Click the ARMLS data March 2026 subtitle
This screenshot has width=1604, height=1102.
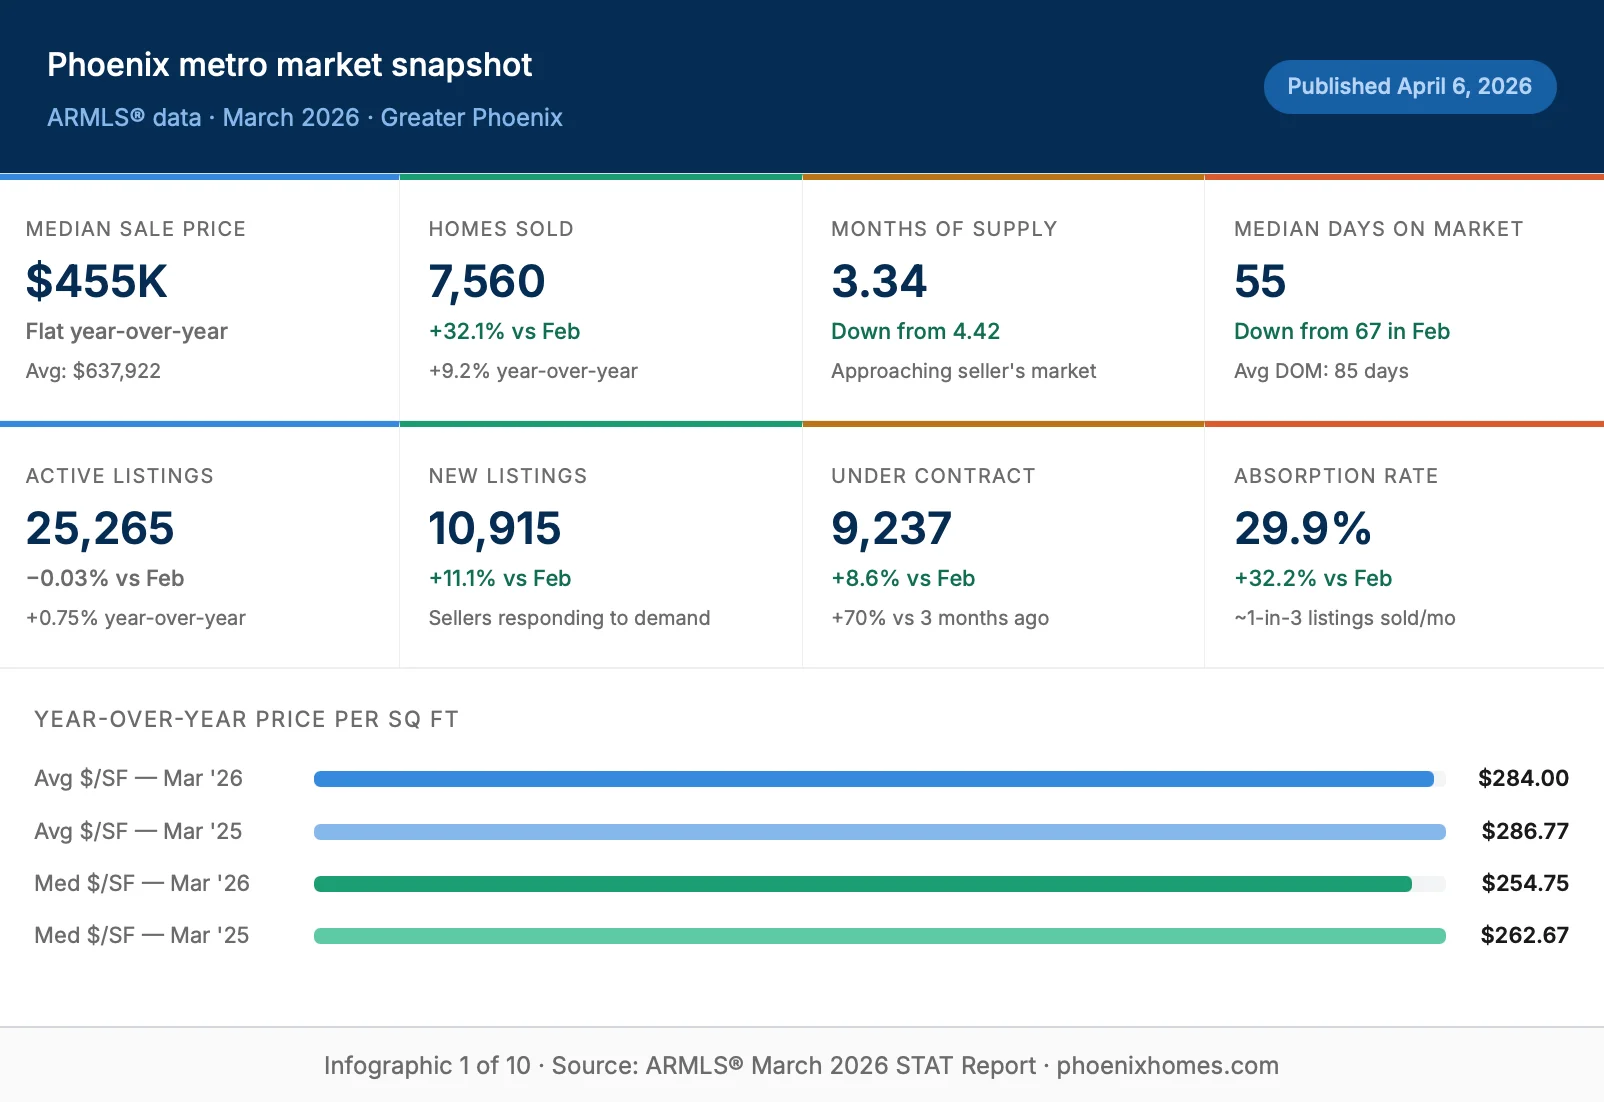pyautogui.click(x=305, y=118)
